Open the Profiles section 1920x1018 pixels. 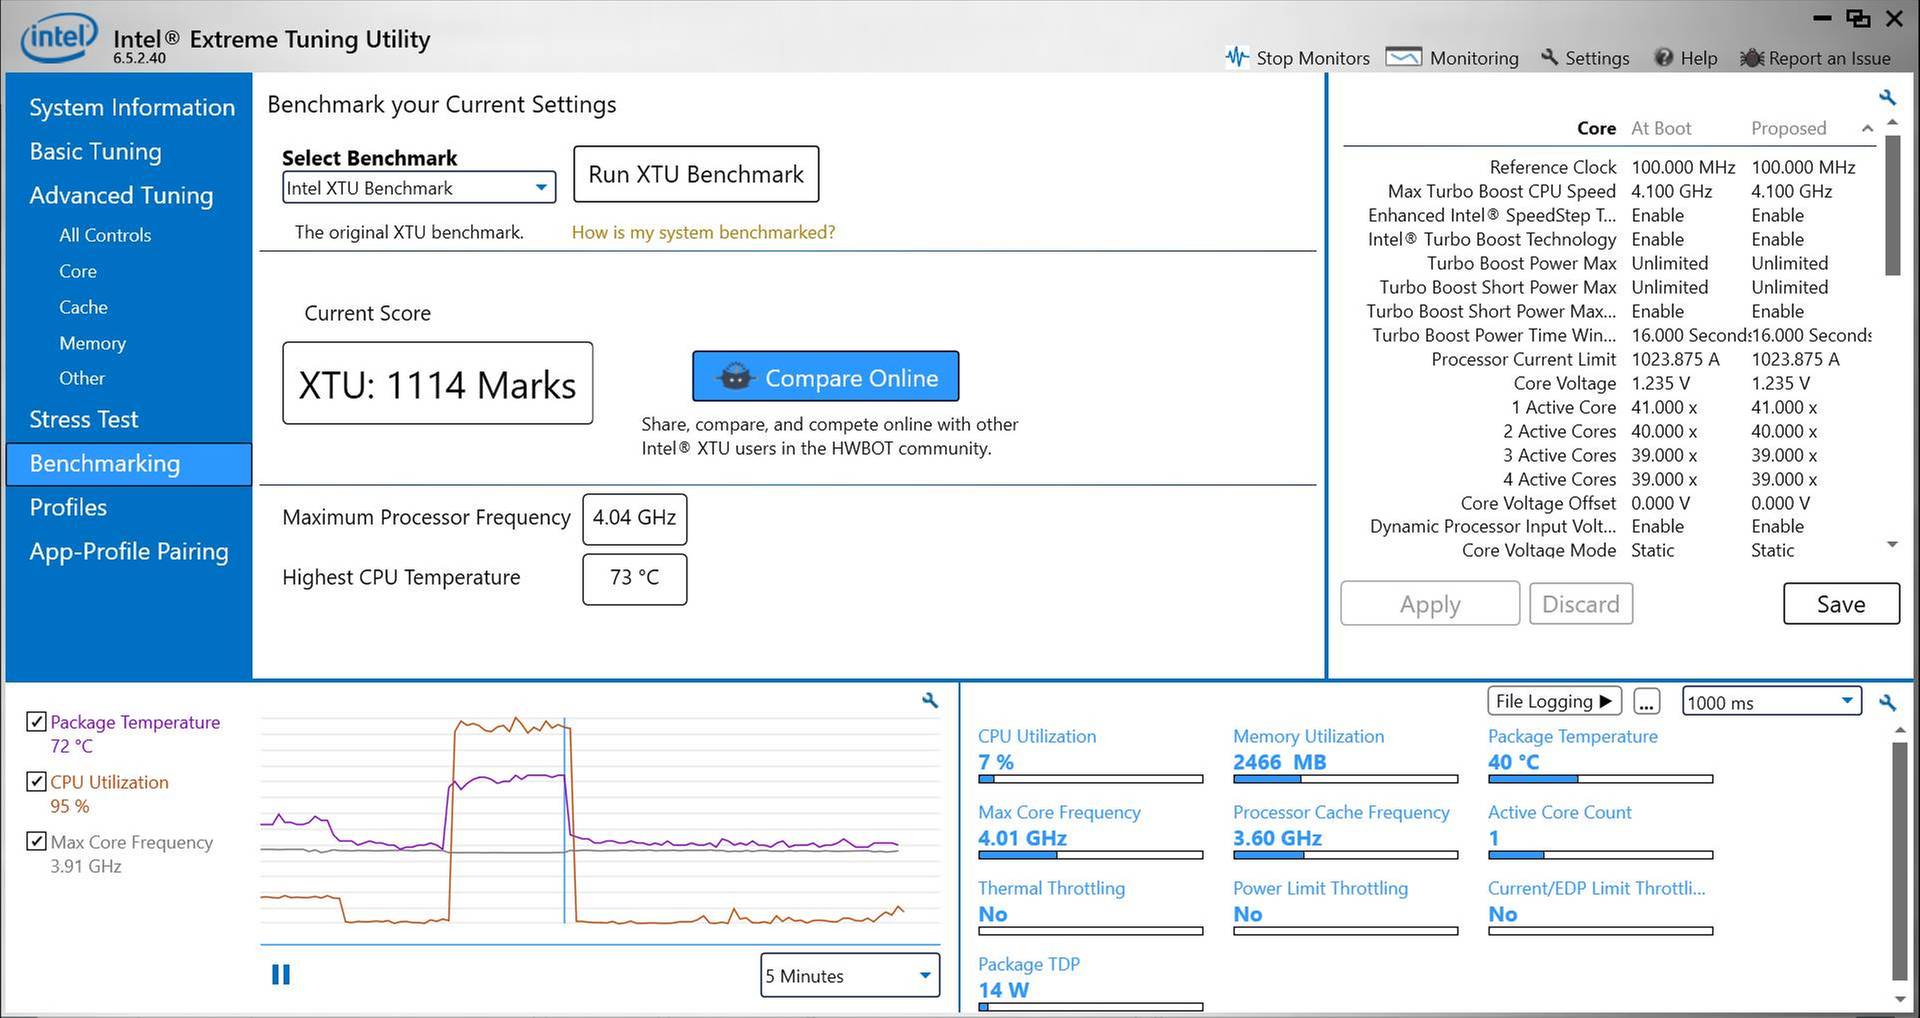68,507
